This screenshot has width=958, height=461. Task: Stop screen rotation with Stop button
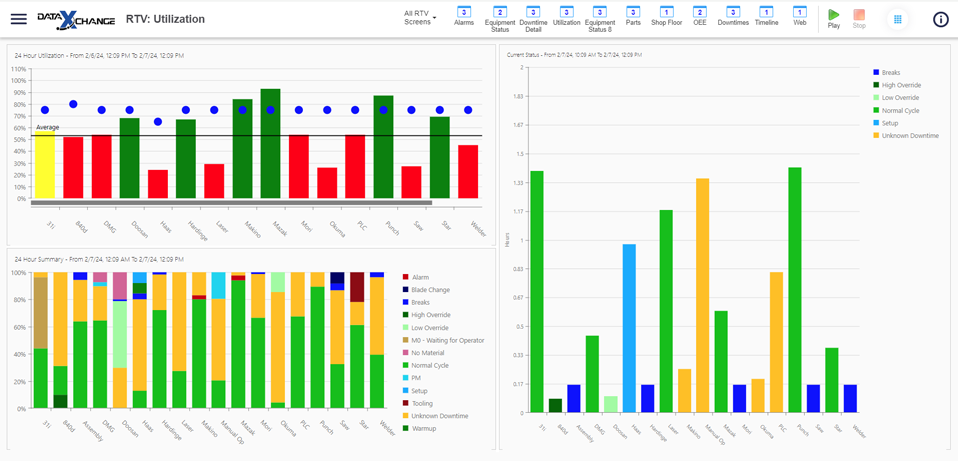coord(859,19)
